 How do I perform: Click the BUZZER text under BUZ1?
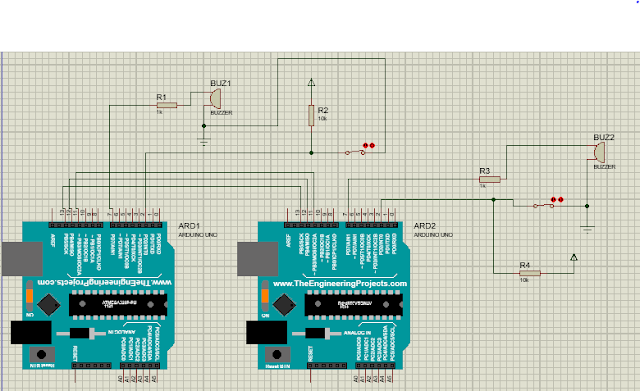(x=221, y=113)
